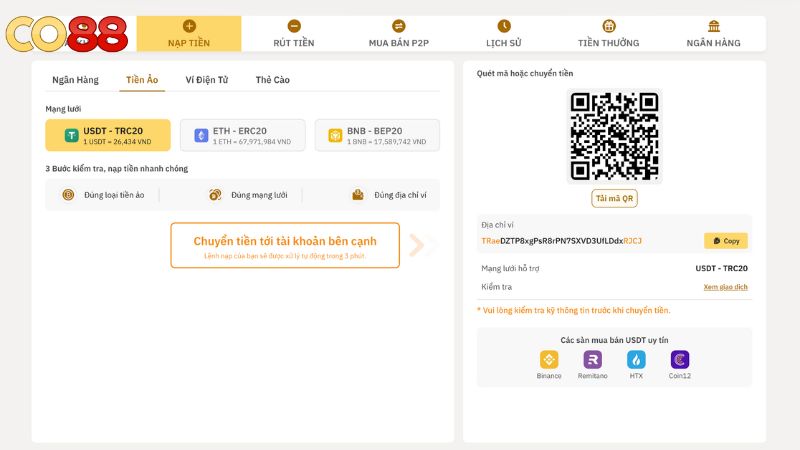Click the Chuyển tiền tới tài khoản bên cạnh box
The height and width of the screenshot is (450, 800).
point(285,245)
